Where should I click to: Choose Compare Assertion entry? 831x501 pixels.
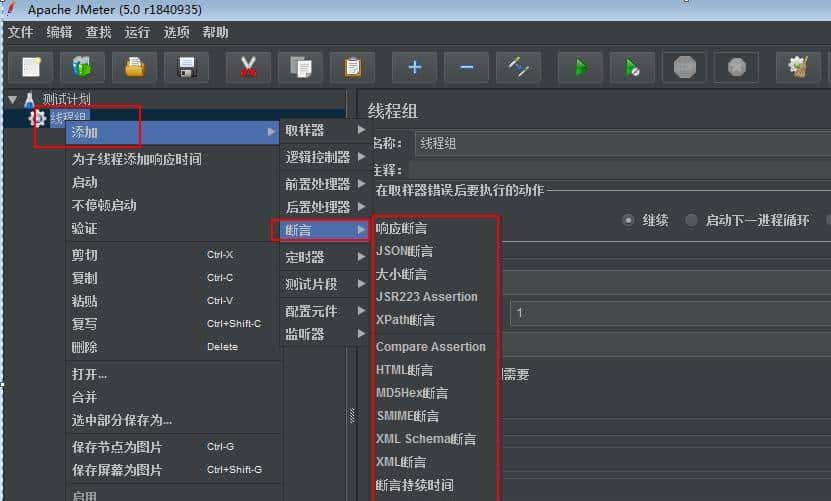431,347
